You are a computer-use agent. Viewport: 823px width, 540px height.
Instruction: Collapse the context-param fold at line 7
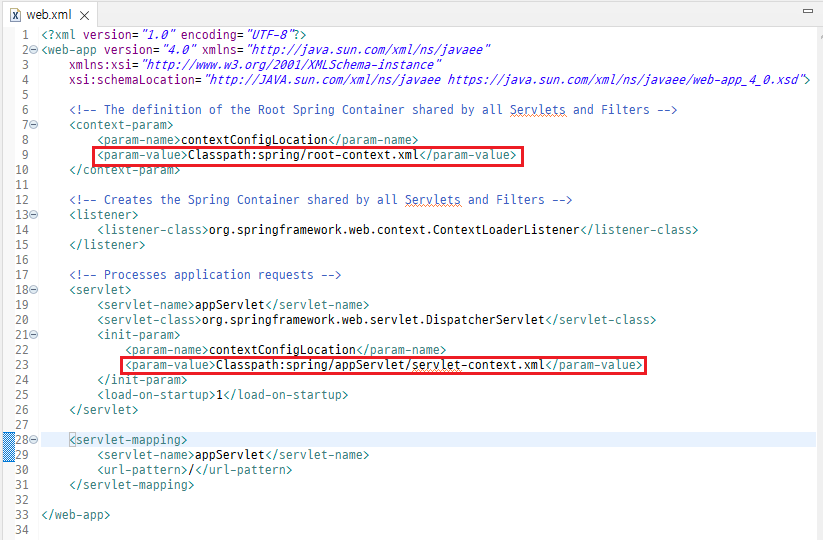(34, 125)
